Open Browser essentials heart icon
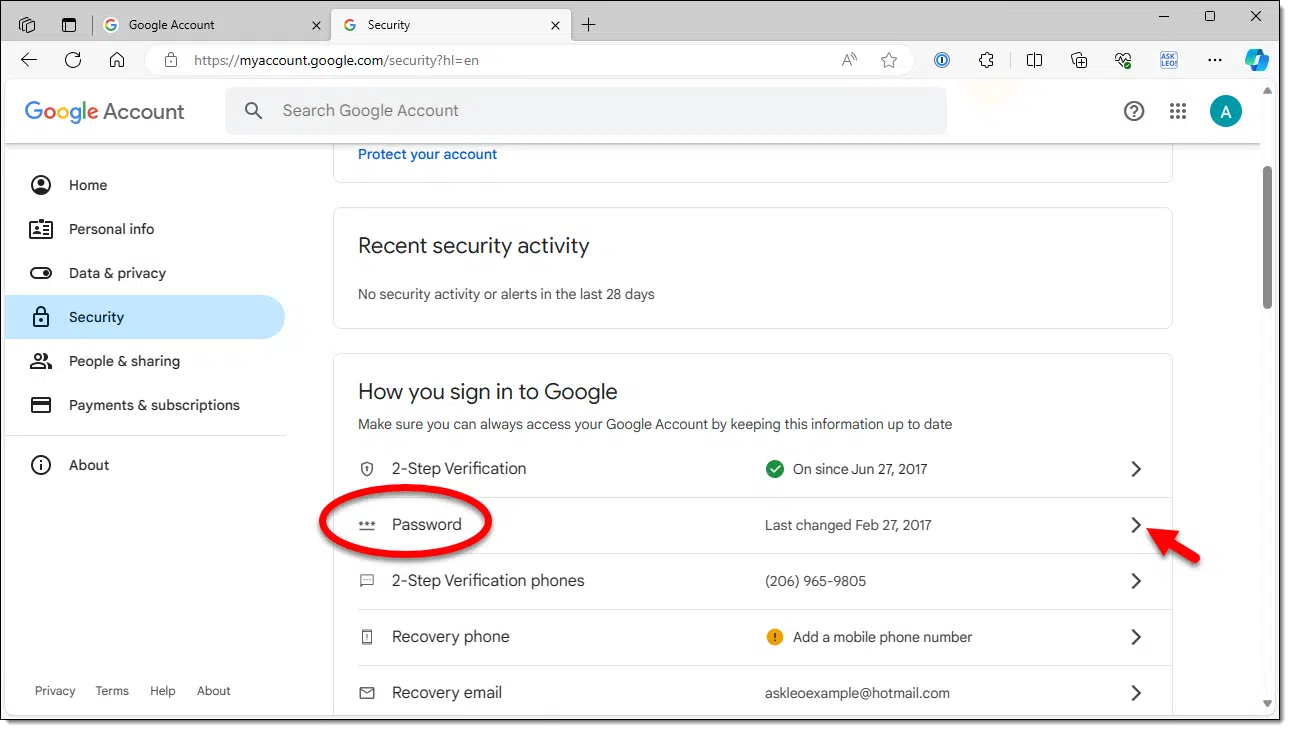This screenshot has width=1290, height=730. (x=1124, y=60)
